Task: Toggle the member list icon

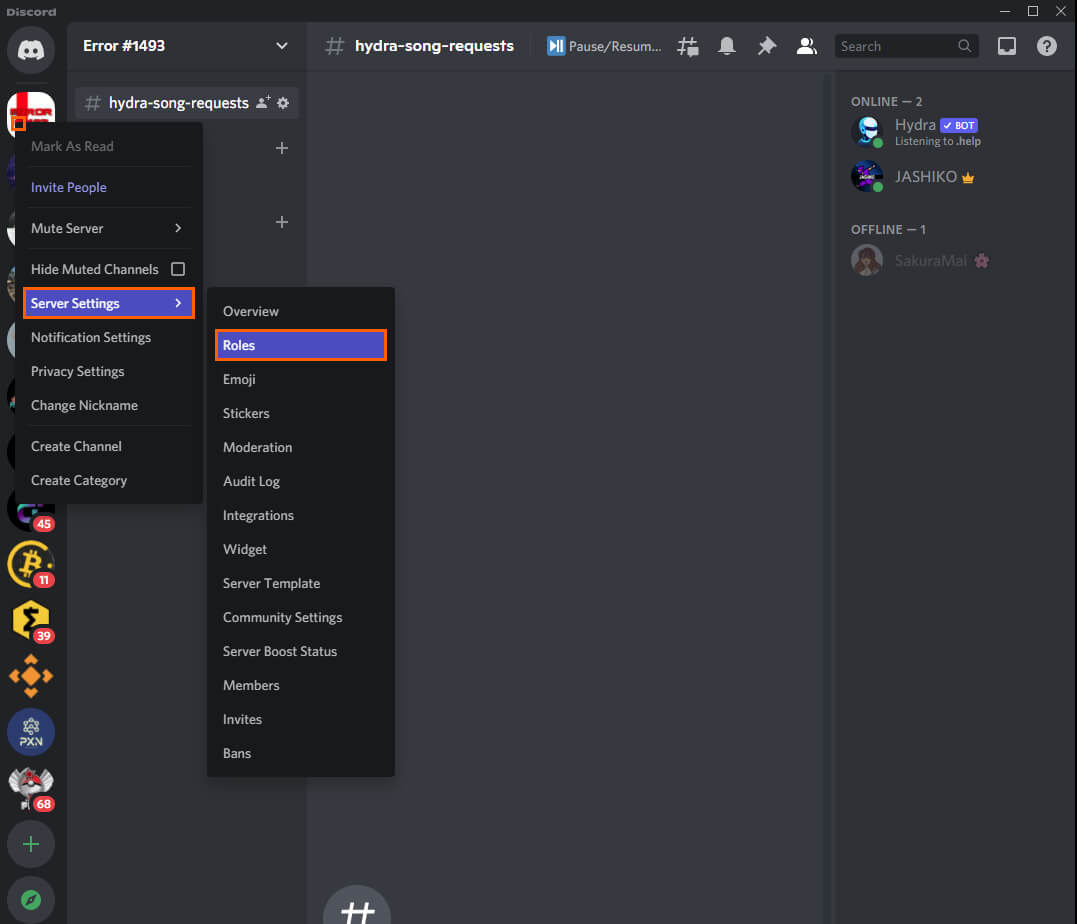Action: click(x=806, y=46)
